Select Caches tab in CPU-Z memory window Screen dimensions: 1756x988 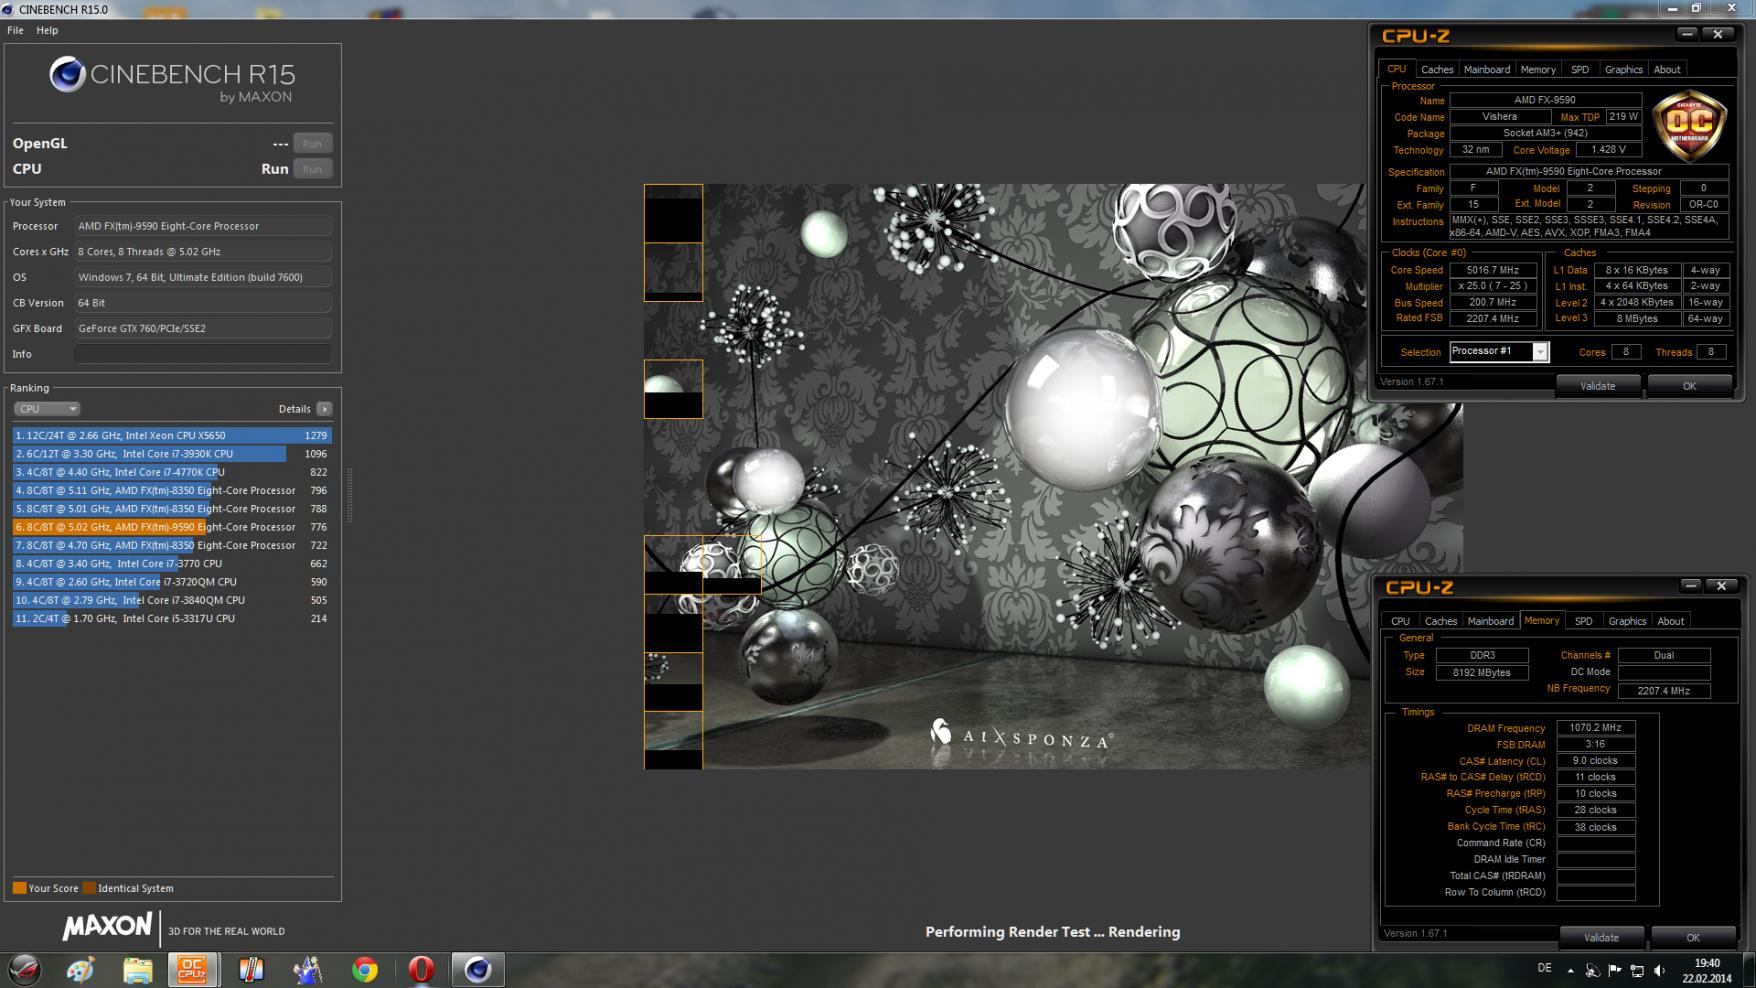(x=1441, y=621)
